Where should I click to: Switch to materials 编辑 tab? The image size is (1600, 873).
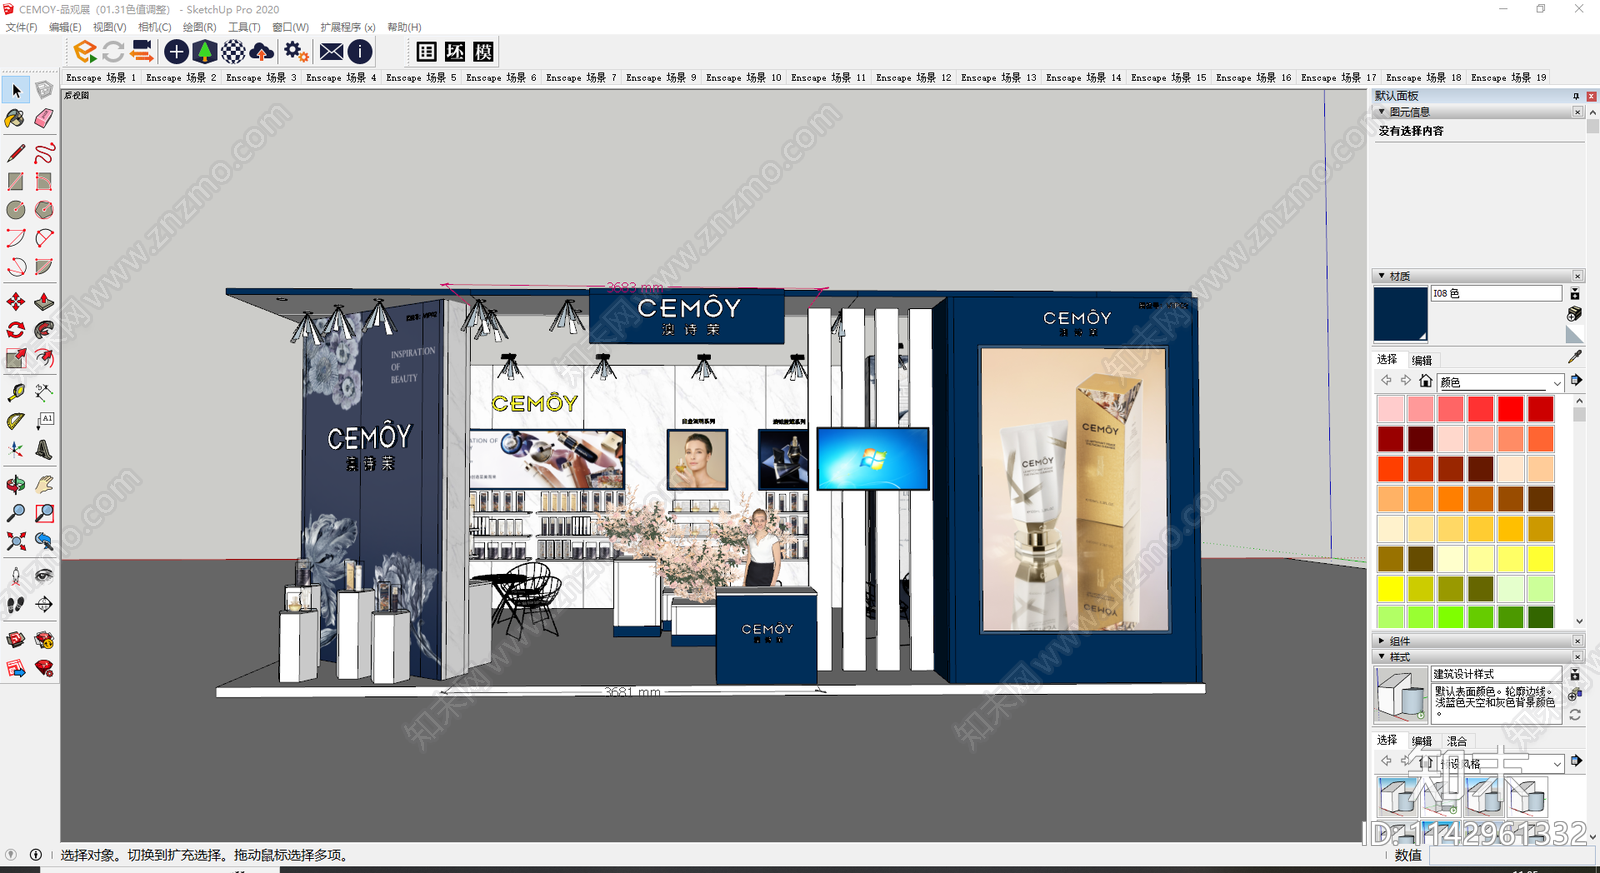(x=1422, y=360)
